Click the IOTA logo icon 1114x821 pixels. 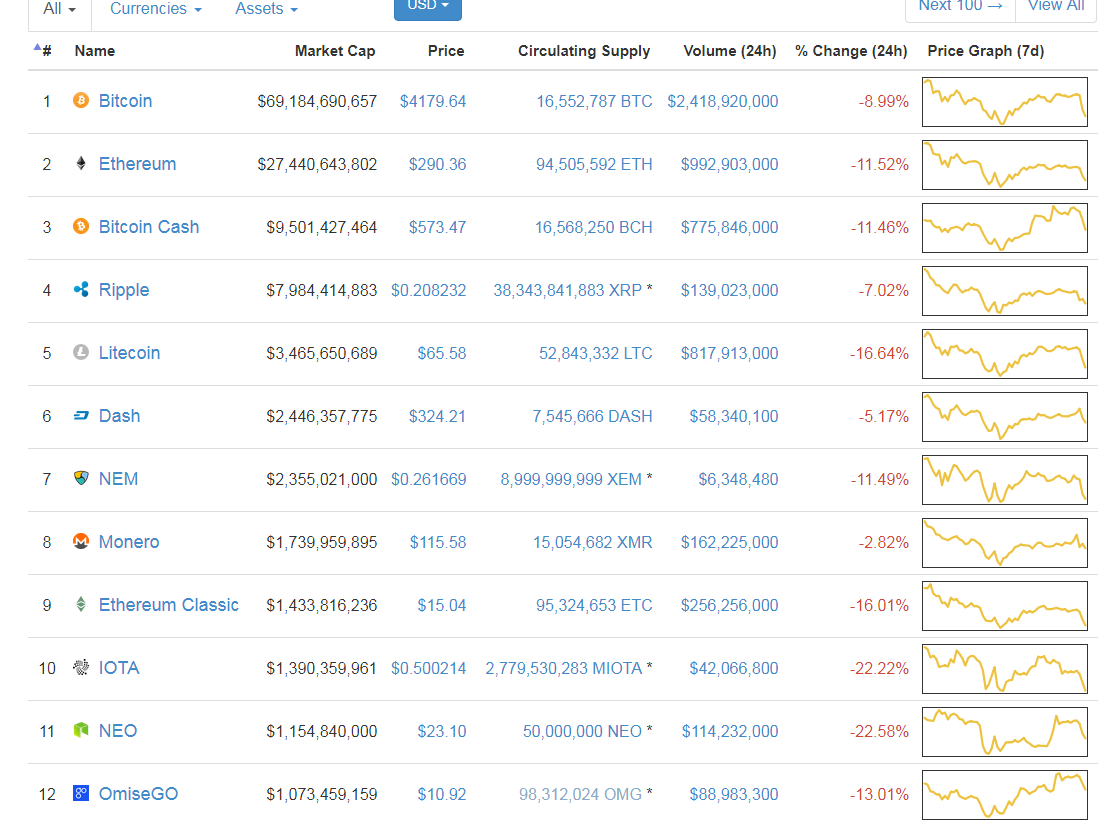click(x=81, y=667)
